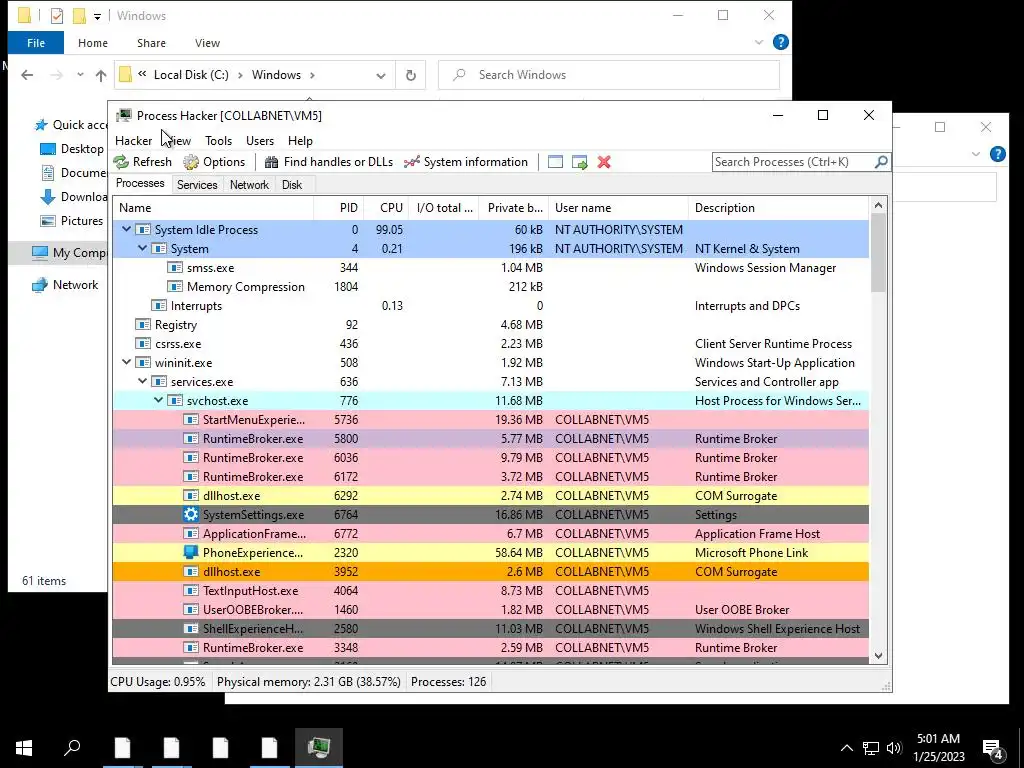Open the System information graph icon
This screenshot has height=768, width=1024.
tap(411, 162)
